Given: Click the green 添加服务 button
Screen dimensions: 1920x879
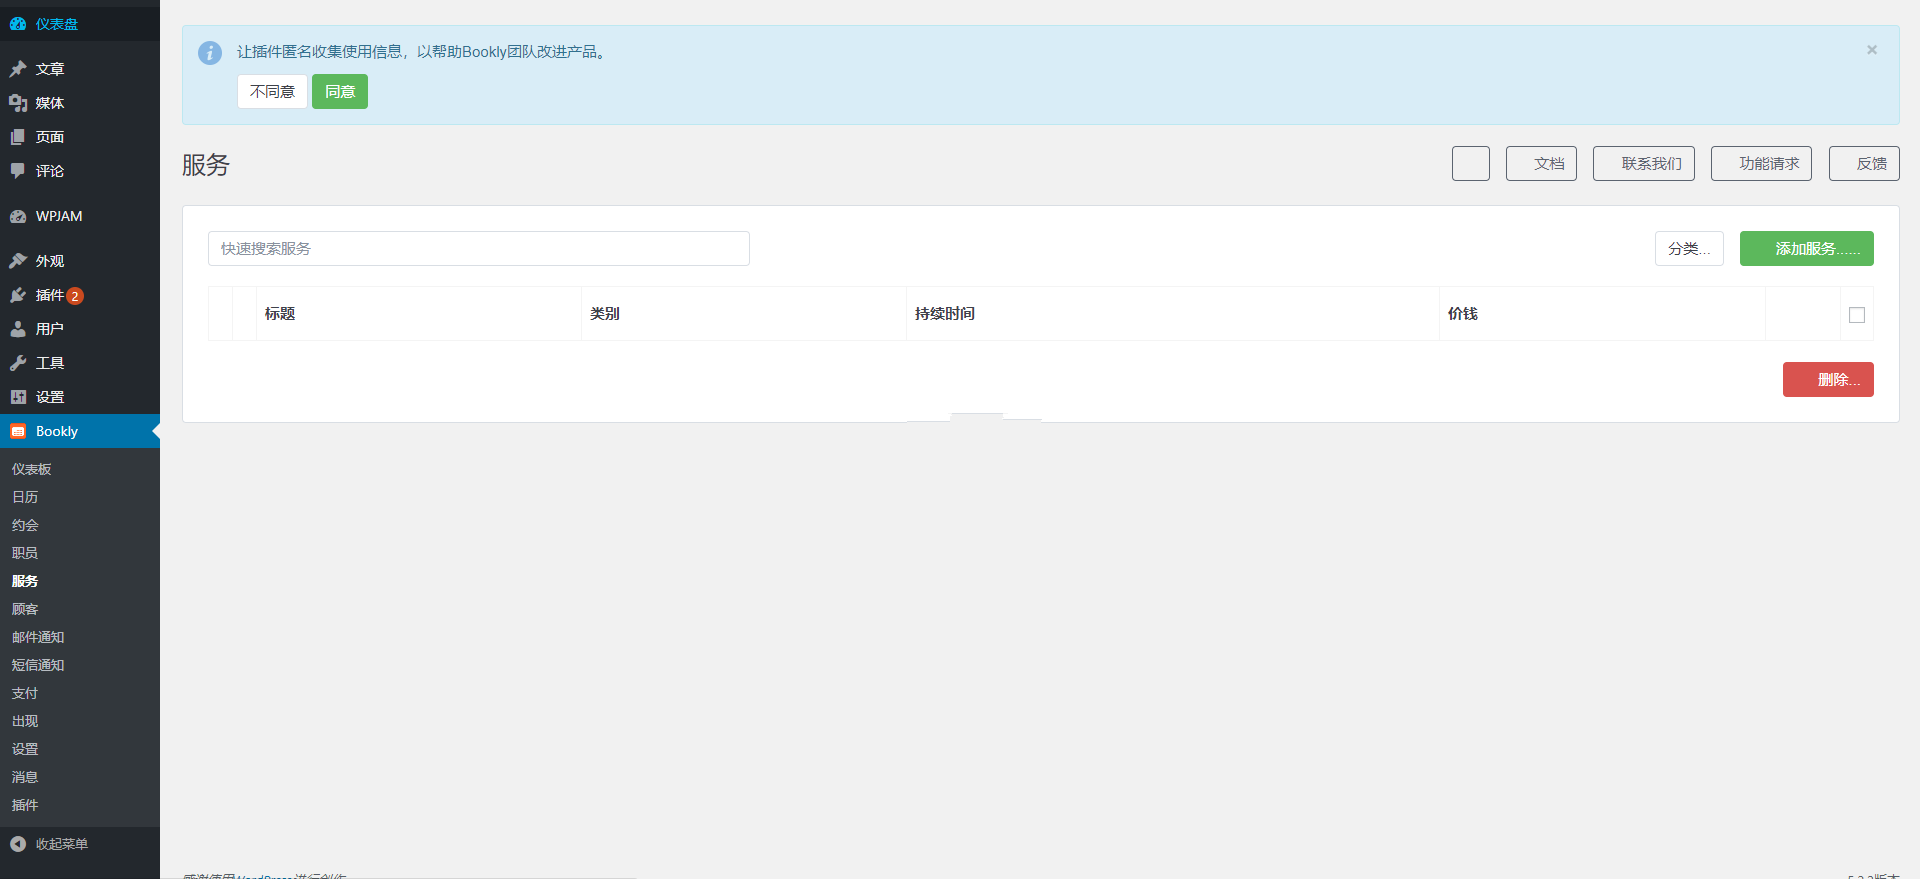Looking at the screenshot, I should [x=1806, y=249].
